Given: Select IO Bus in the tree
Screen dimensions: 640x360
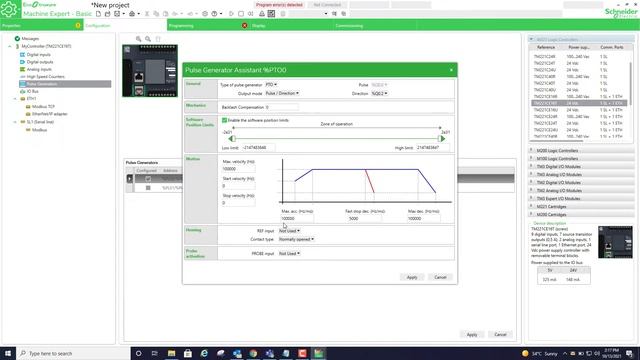Looking at the screenshot, I should (33, 91).
